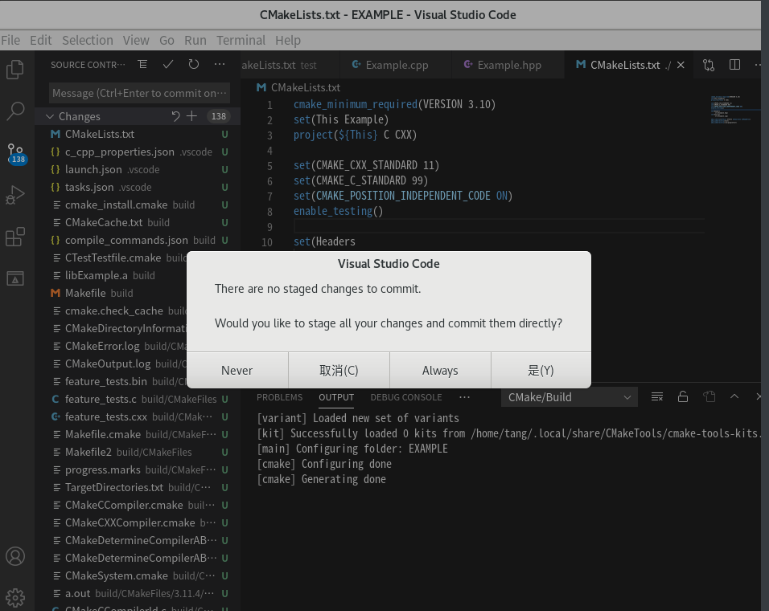Viewport: 769px width, 611px height.
Task: Clear the output panel
Action: tap(657, 397)
